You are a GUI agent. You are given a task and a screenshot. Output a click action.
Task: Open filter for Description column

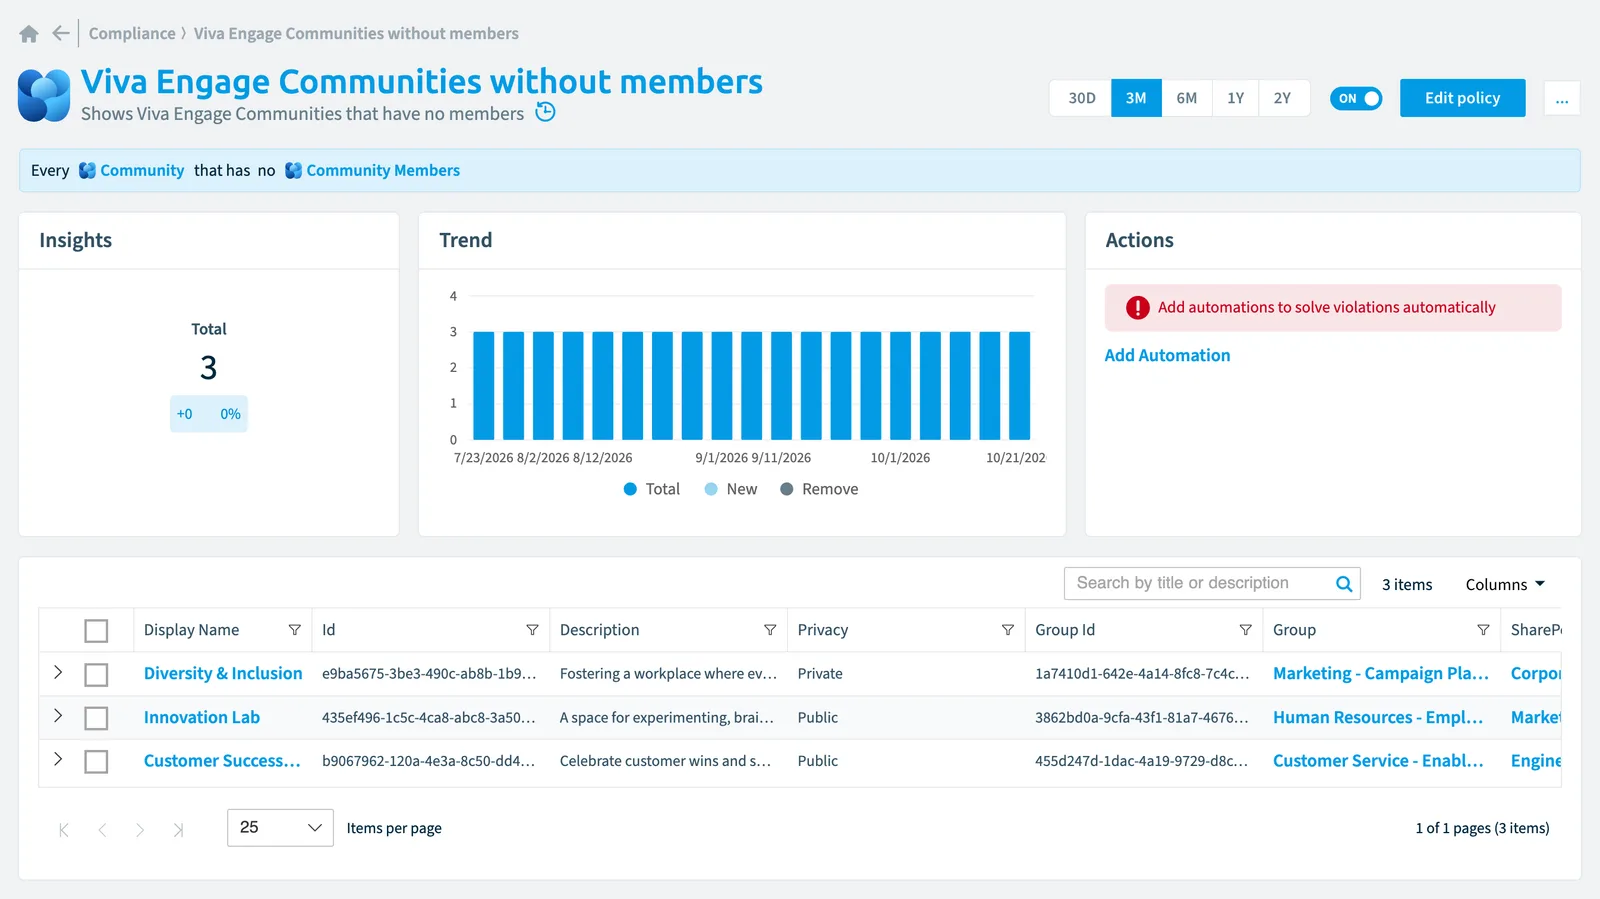[770, 630]
